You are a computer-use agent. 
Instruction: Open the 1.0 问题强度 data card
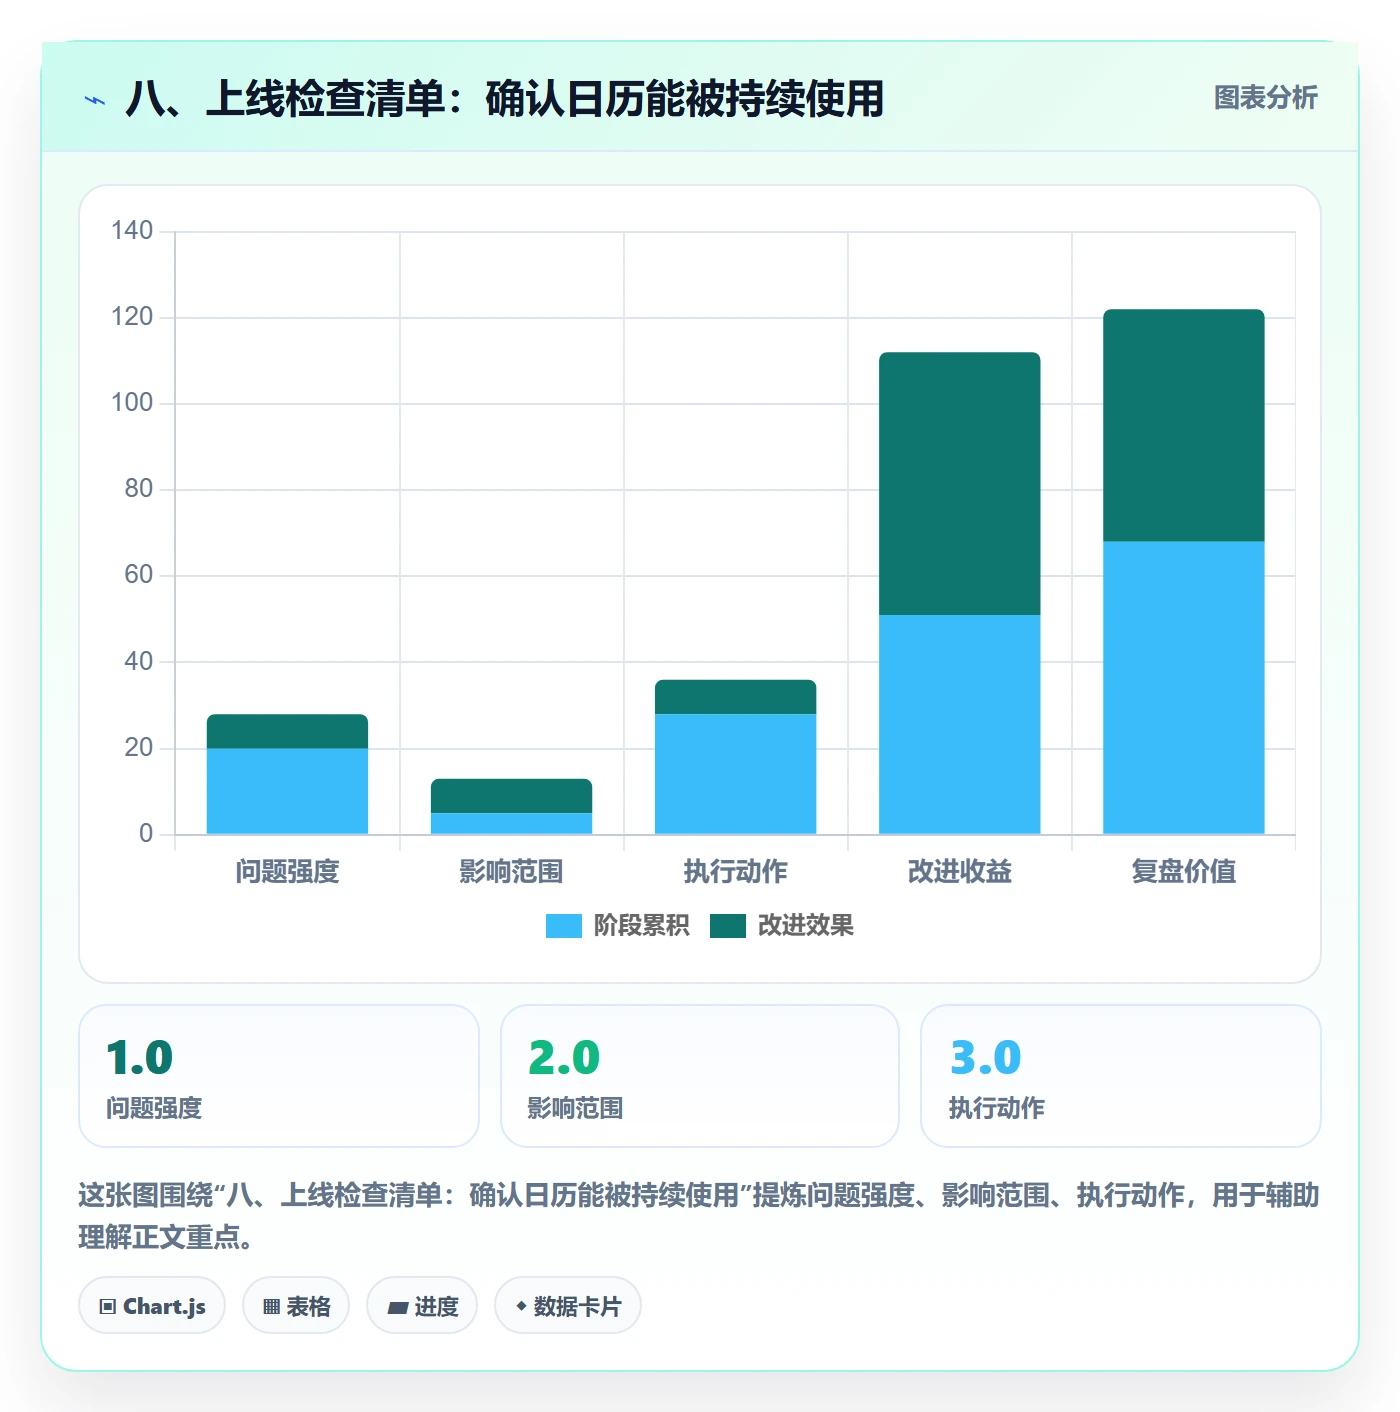279,1076
